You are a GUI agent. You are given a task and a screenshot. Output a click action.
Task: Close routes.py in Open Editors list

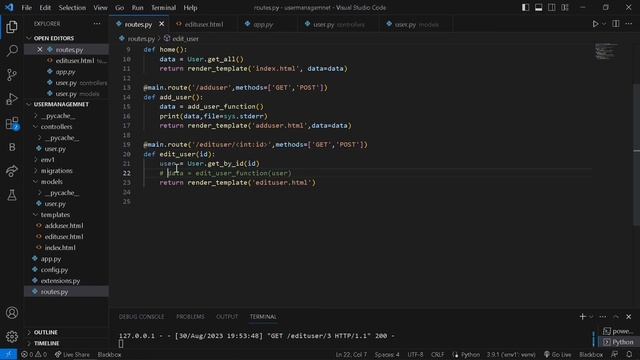pyautogui.click(x=40, y=49)
